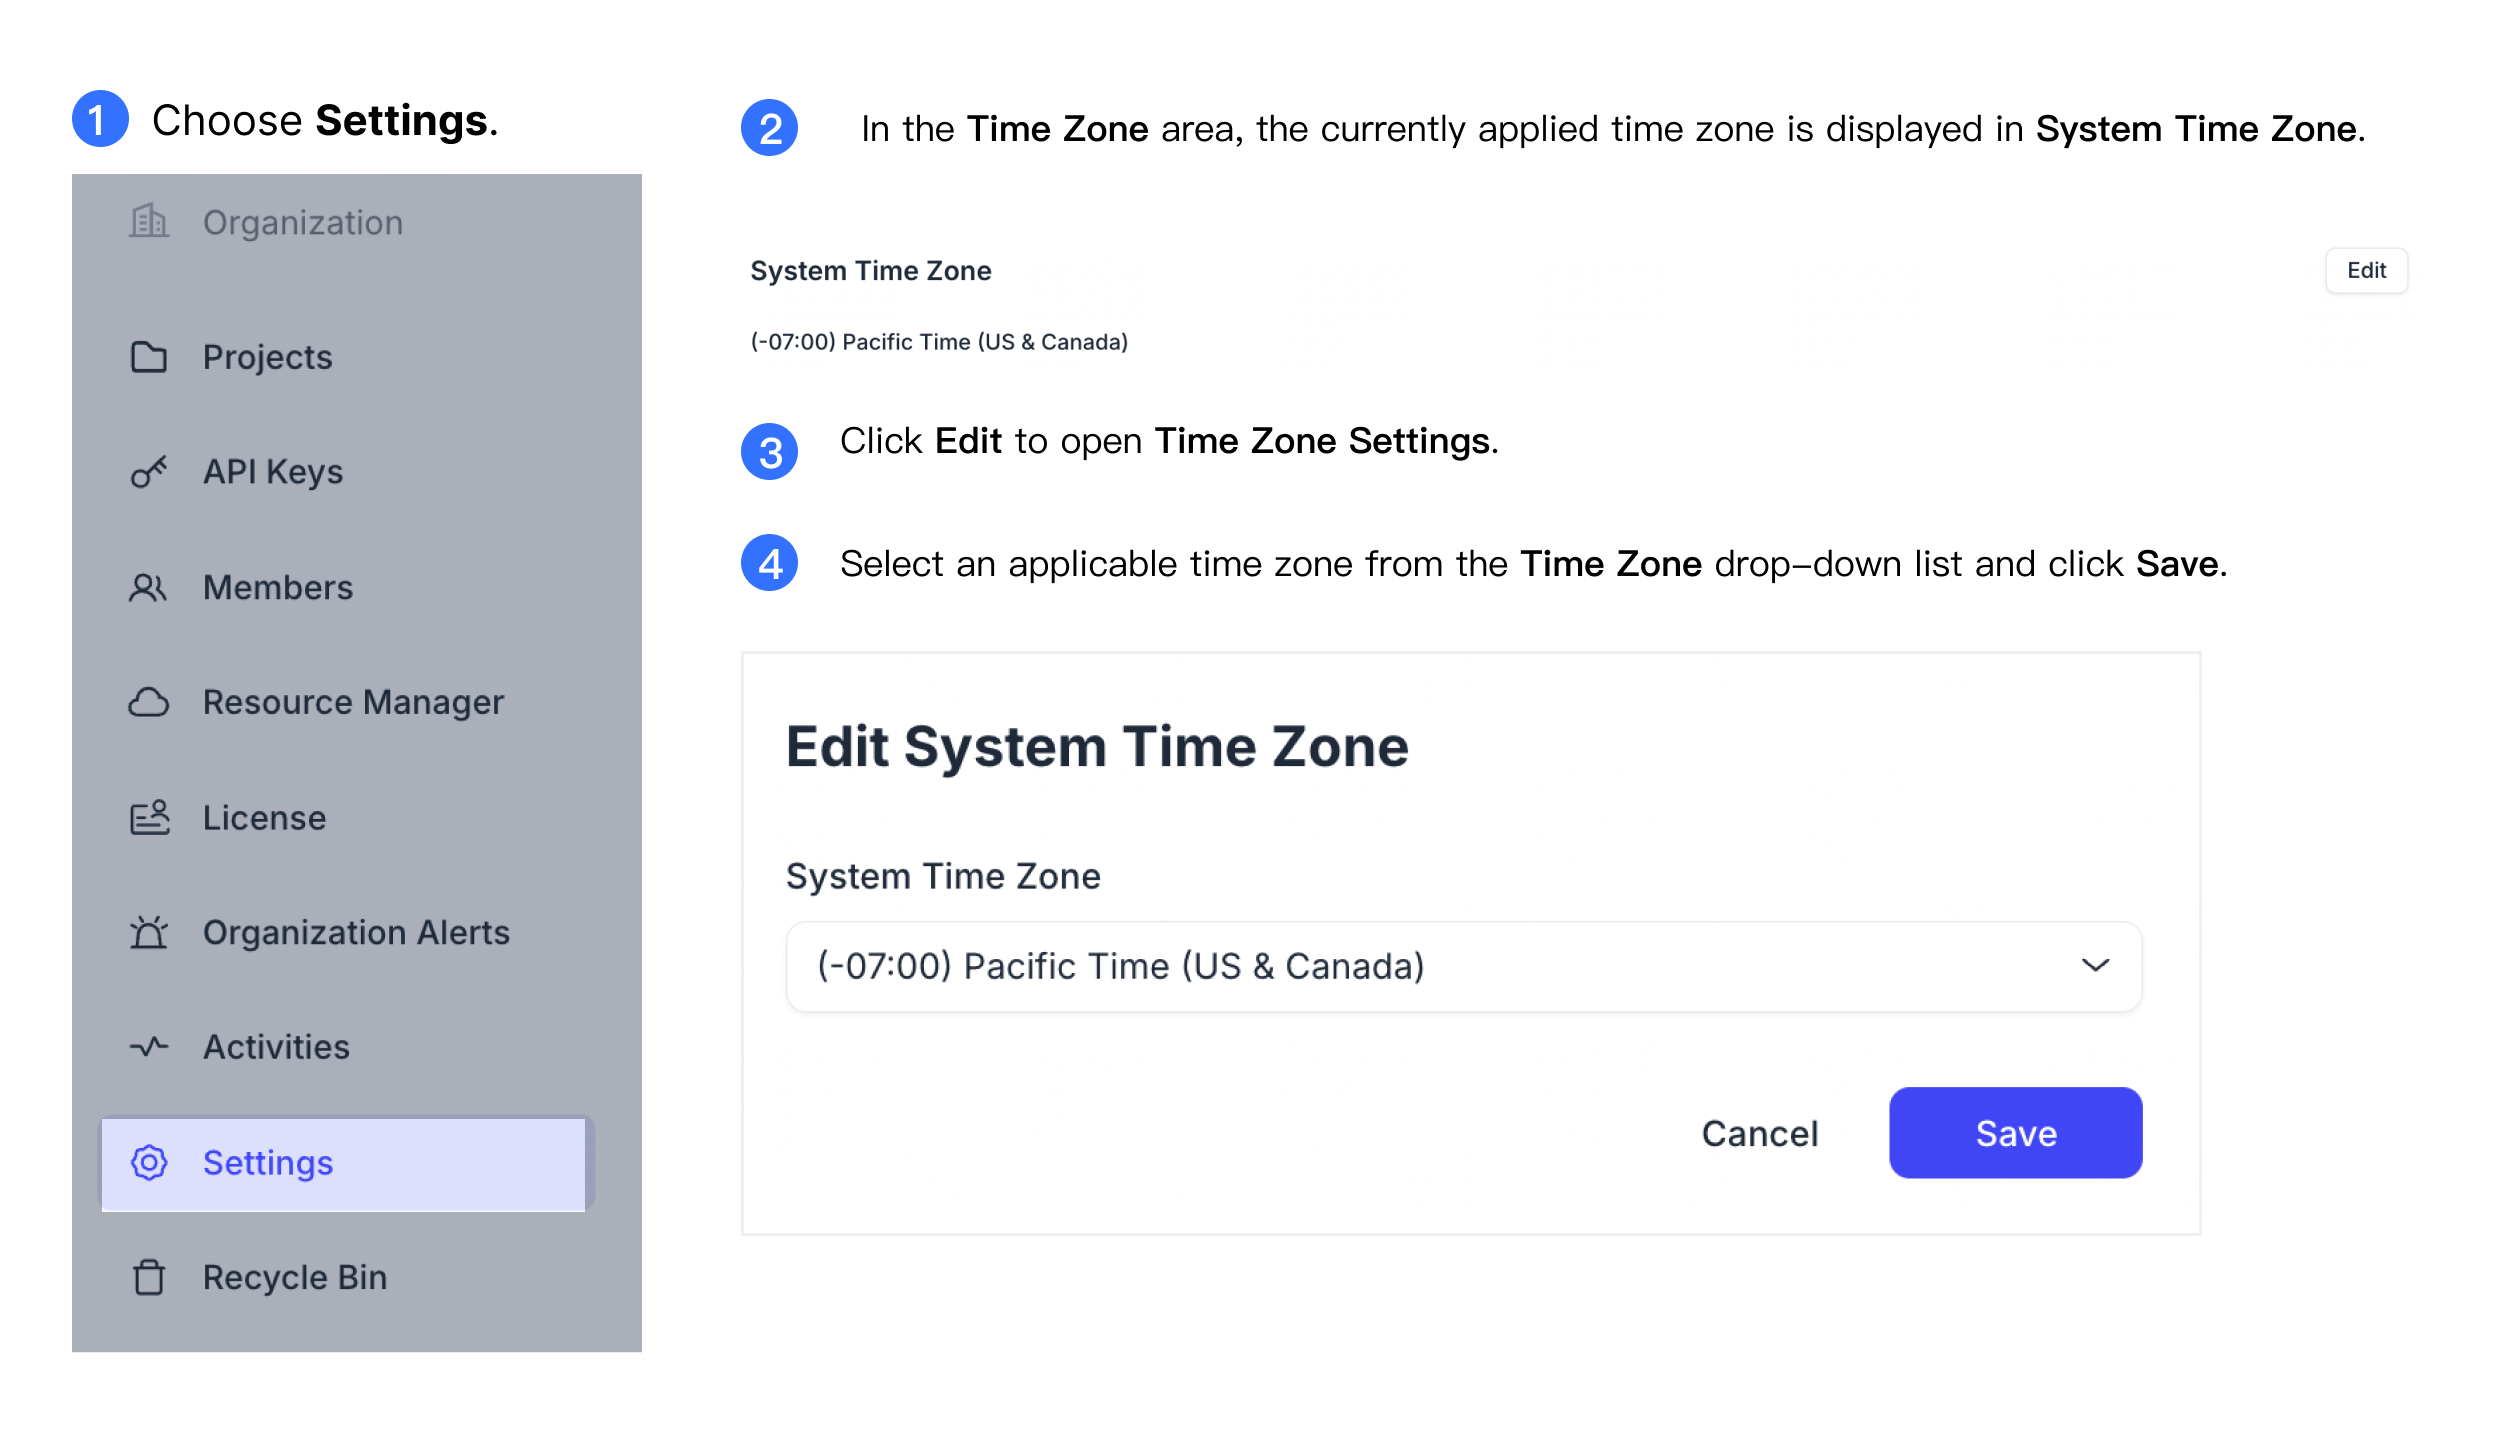The image size is (2496, 1437).
Task: Click the Members icon in sidebar
Action: [x=151, y=586]
